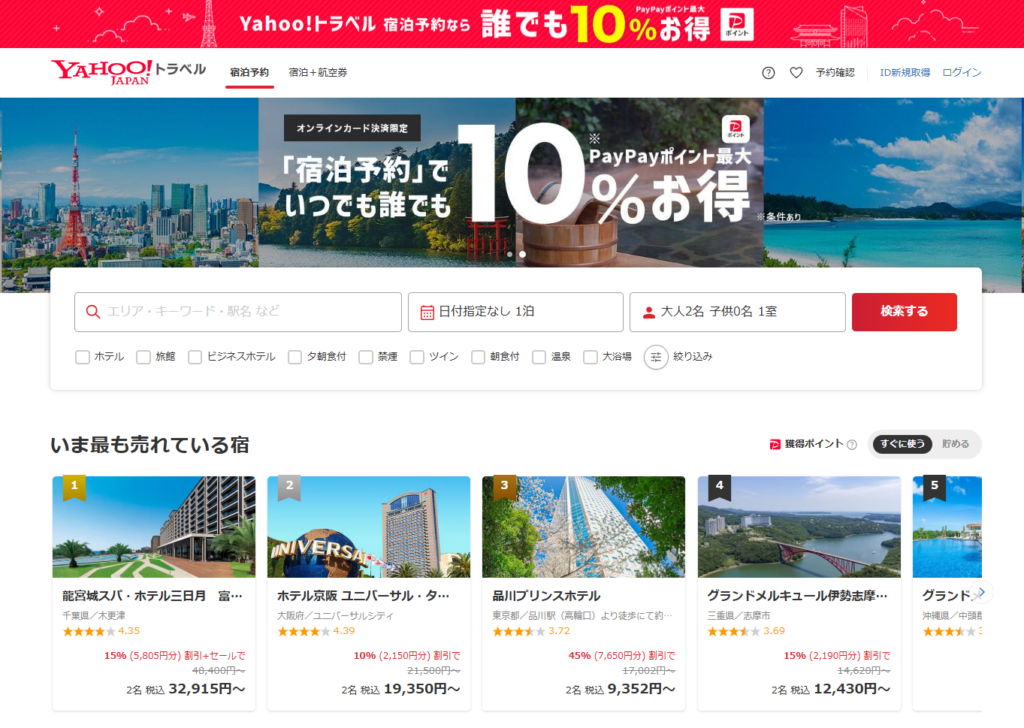Check the 大浴場 checkbox

[x=590, y=357]
